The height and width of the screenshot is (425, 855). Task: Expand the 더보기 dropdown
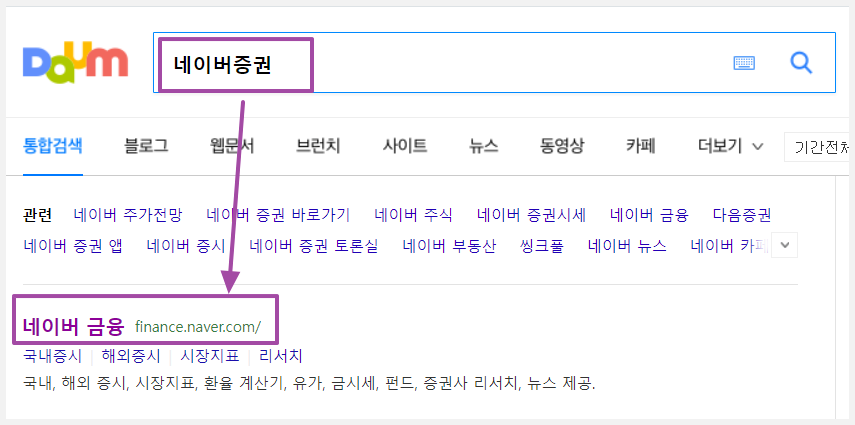tap(730, 146)
